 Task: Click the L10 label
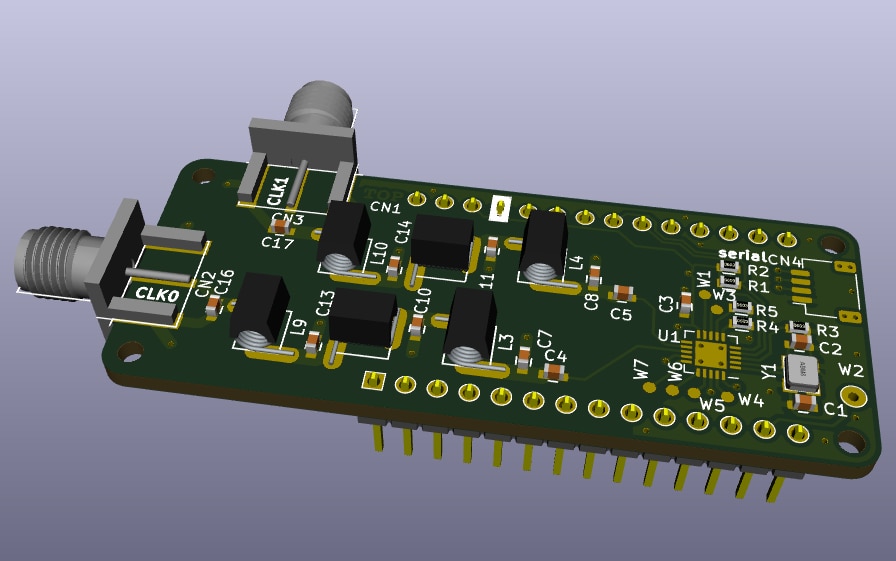tap(379, 254)
